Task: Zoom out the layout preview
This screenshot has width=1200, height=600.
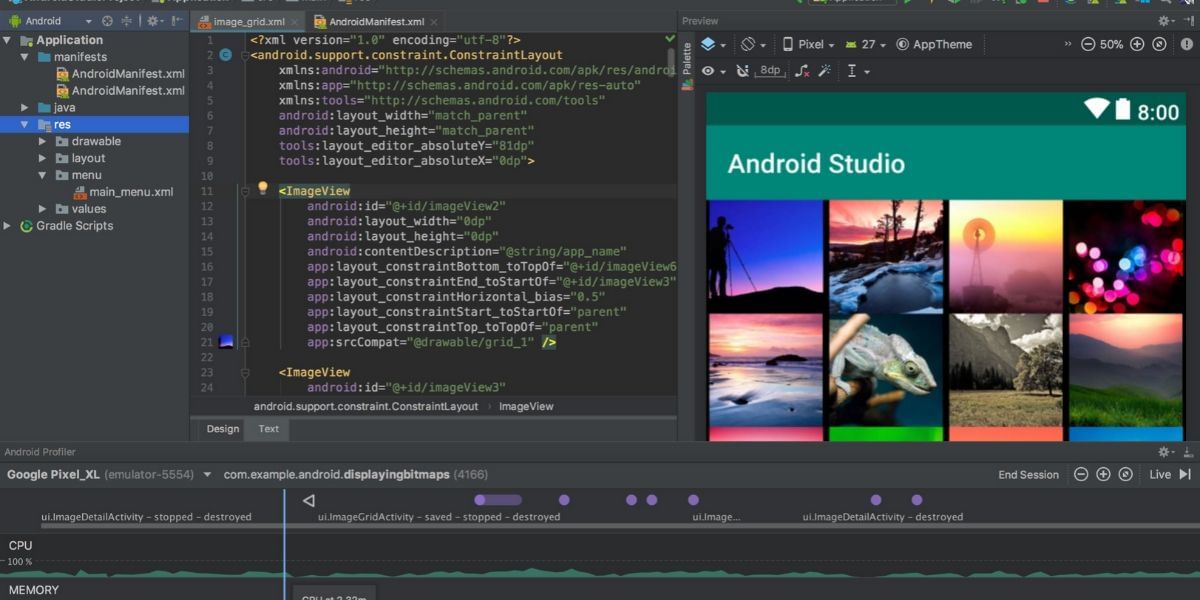Action: click(x=1088, y=44)
